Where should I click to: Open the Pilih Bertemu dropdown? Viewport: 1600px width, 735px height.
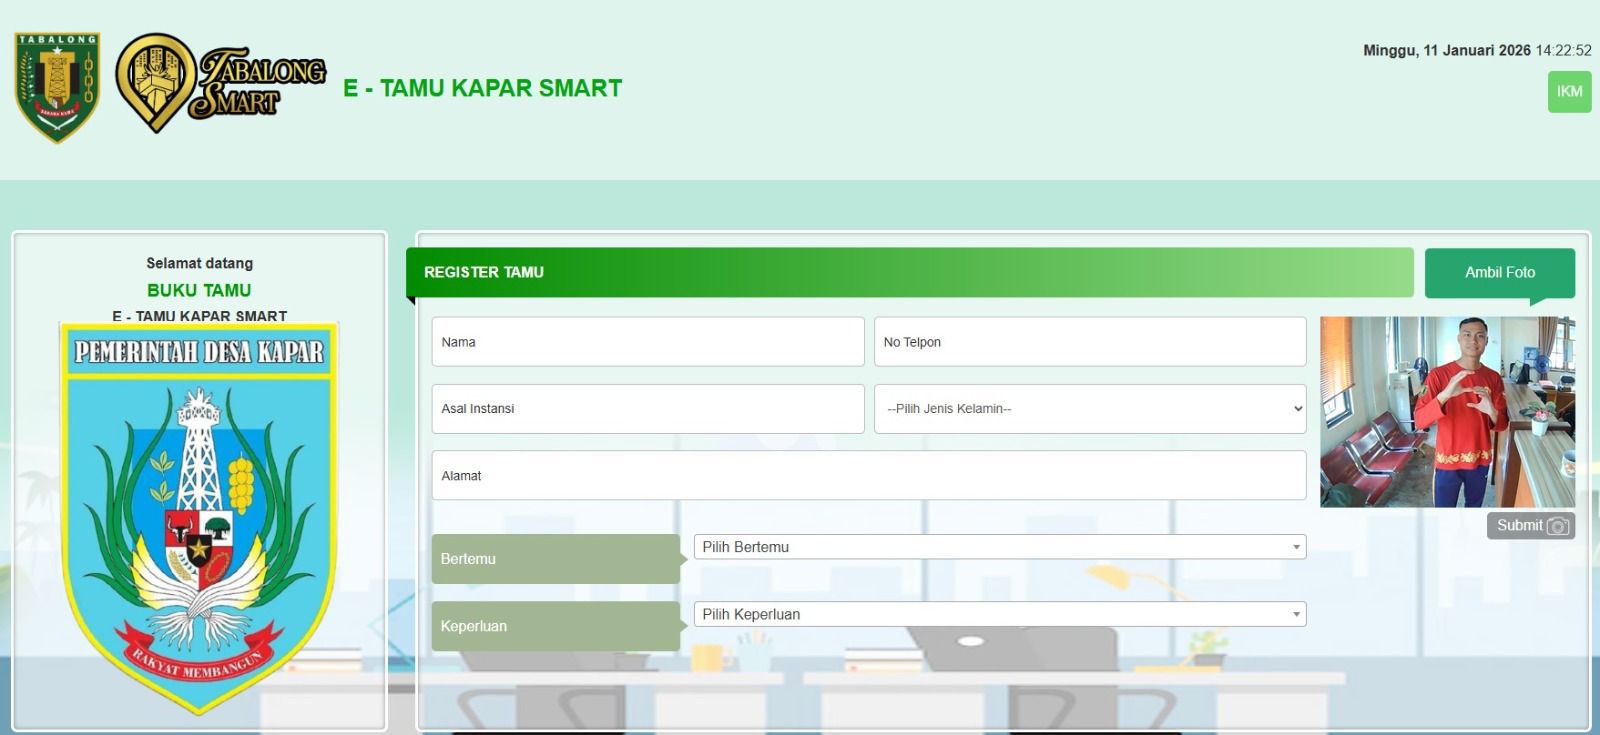[1000, 547]
